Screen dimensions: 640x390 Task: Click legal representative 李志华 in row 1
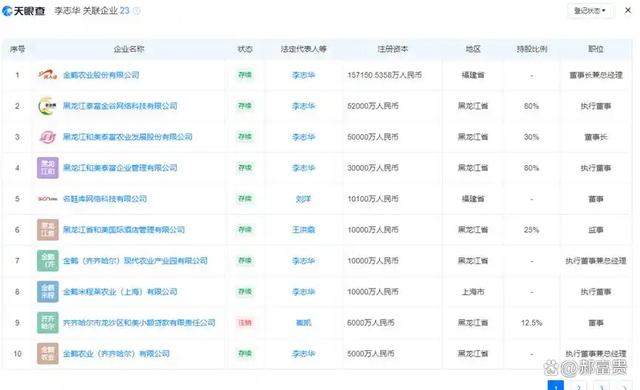[303, 75]
